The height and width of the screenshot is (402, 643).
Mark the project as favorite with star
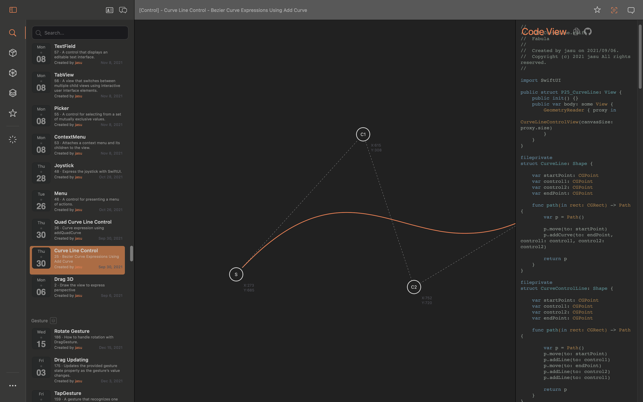tap(597, 10)
